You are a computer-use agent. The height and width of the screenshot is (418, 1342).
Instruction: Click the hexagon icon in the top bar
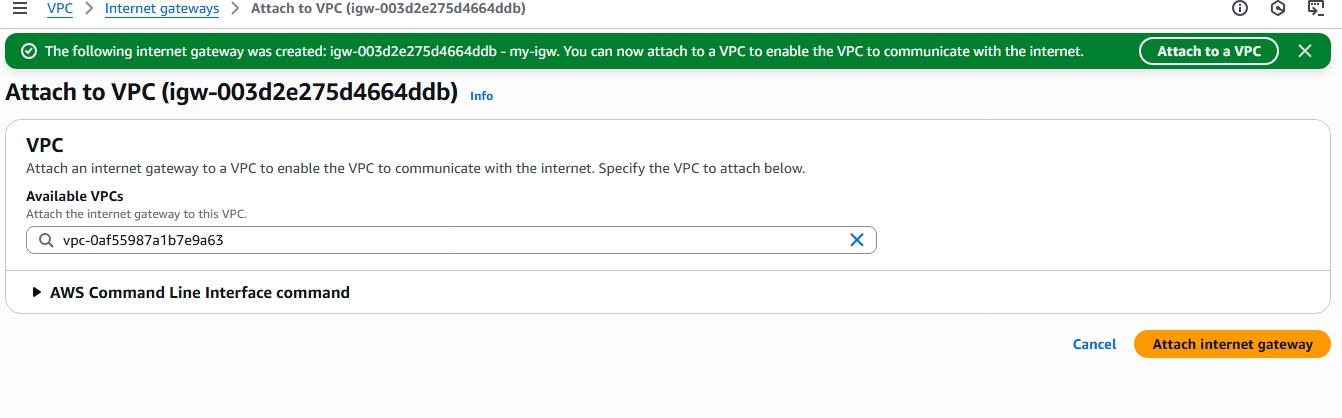click(1278, 9)
